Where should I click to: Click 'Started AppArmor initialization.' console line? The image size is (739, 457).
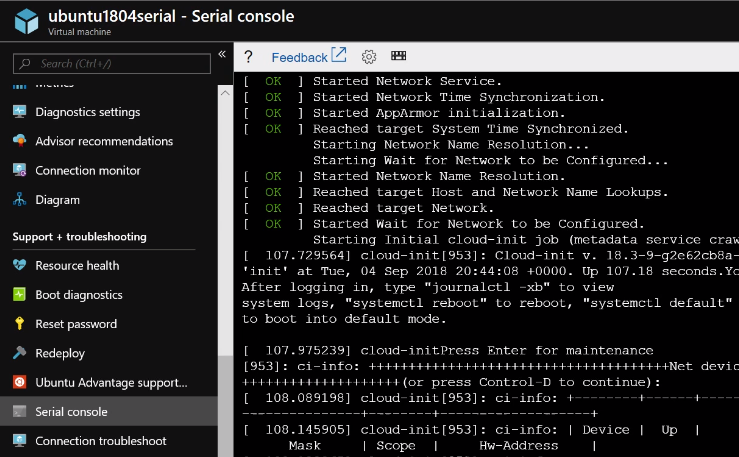pyautogui.click(x=439, y=113)
